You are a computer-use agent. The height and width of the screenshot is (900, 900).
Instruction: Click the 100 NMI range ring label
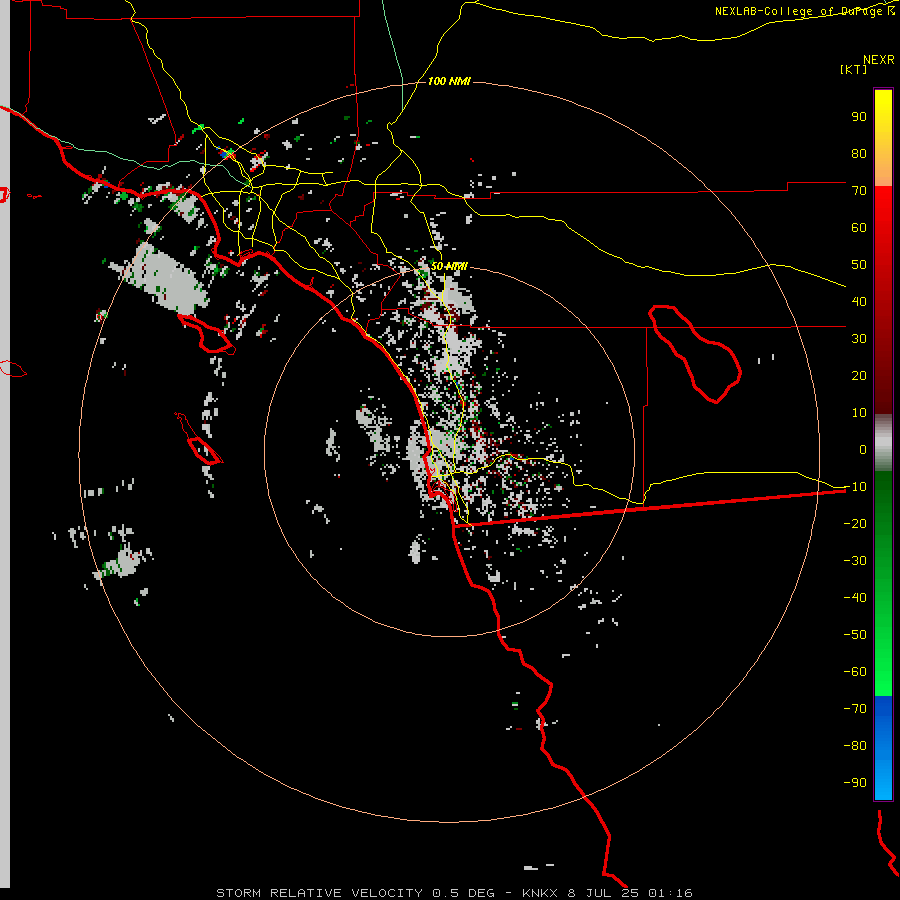449,81
